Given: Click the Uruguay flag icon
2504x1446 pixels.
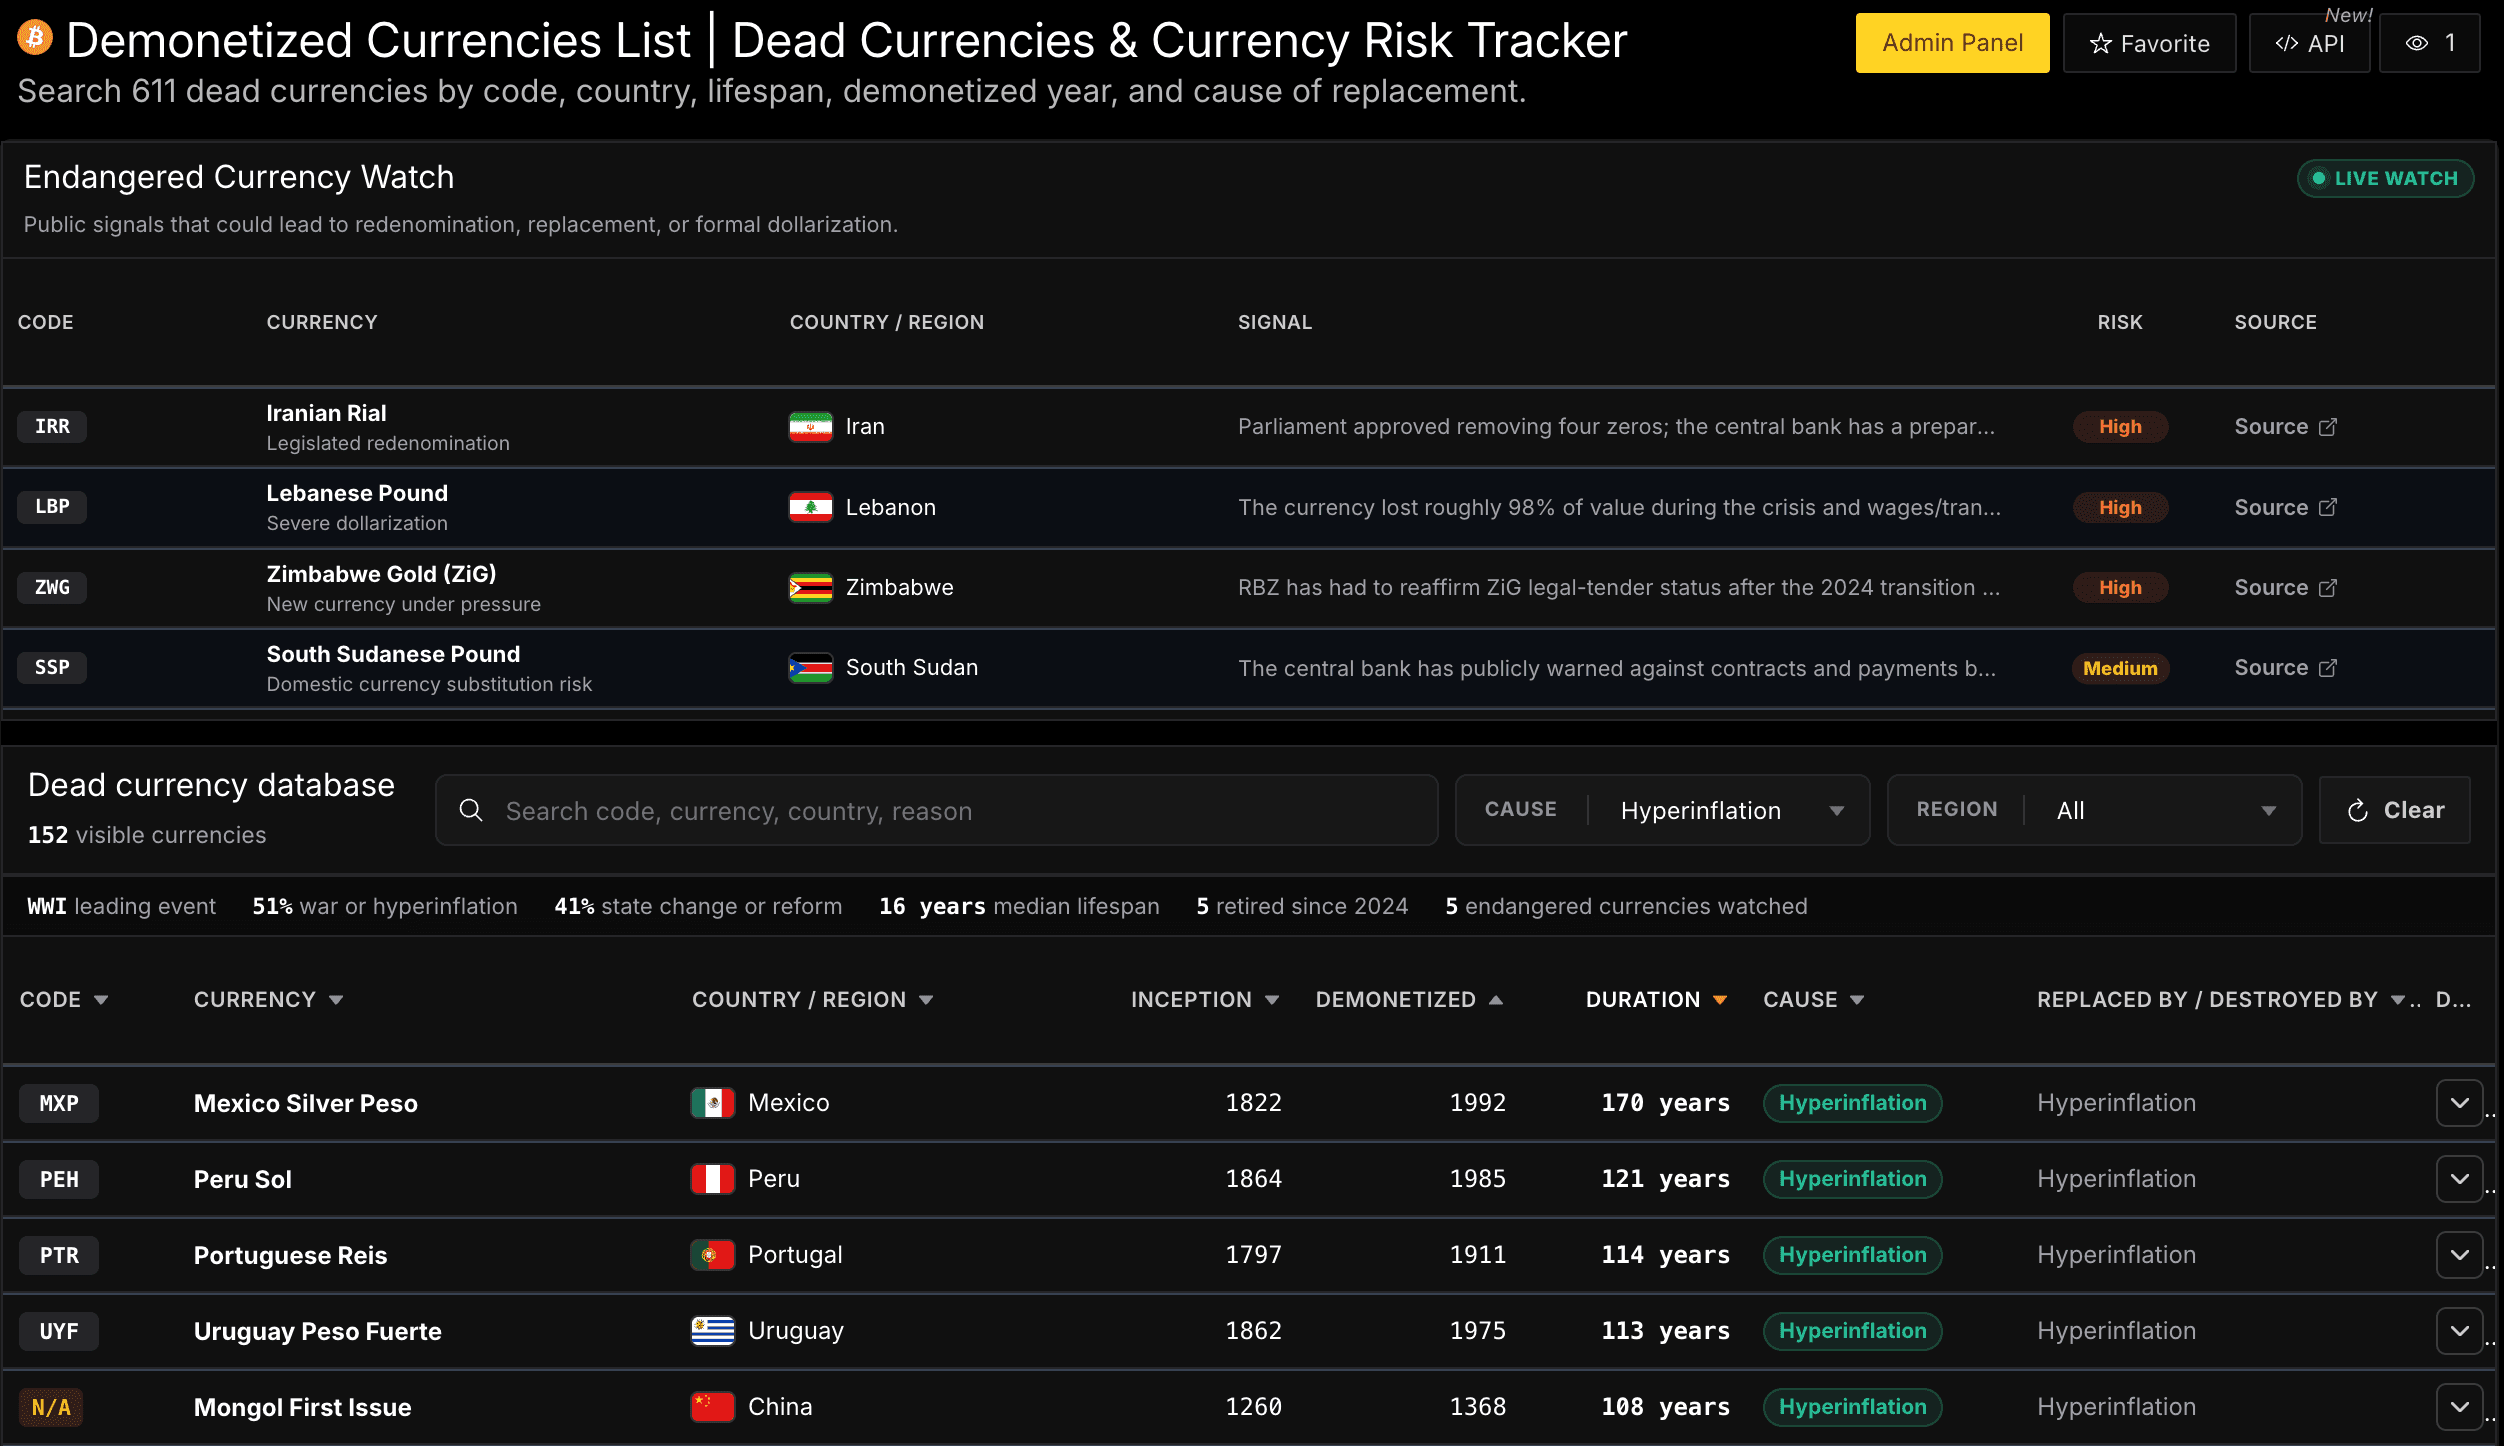Looking at the screenshot, I should click(x=713, y=1331).
